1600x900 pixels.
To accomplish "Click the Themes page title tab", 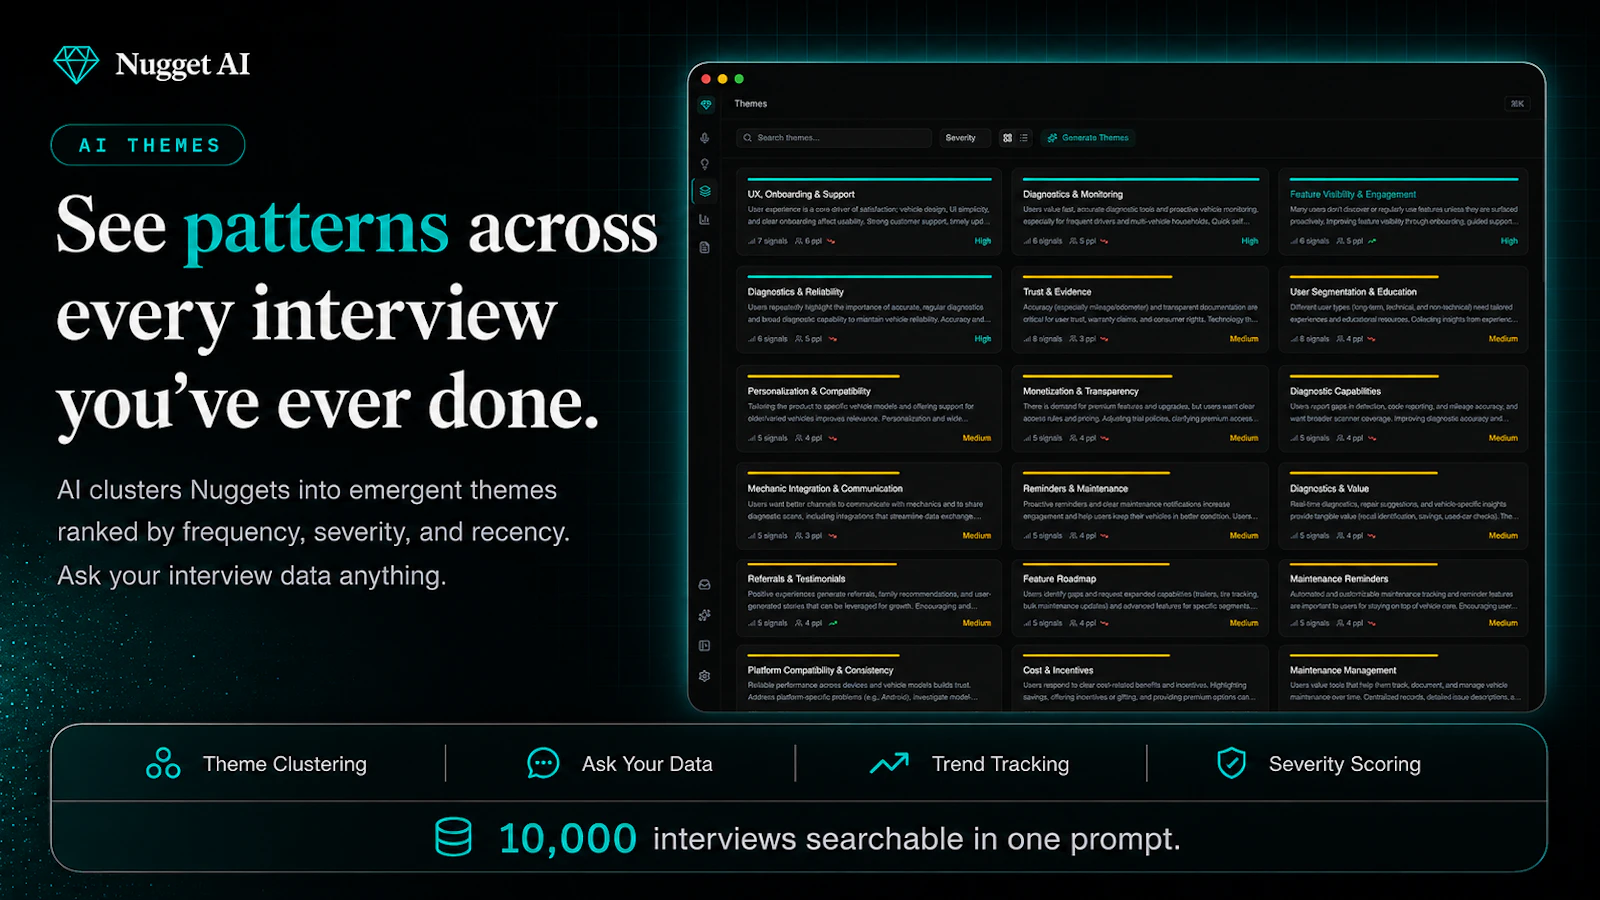I will click(751, 104).
